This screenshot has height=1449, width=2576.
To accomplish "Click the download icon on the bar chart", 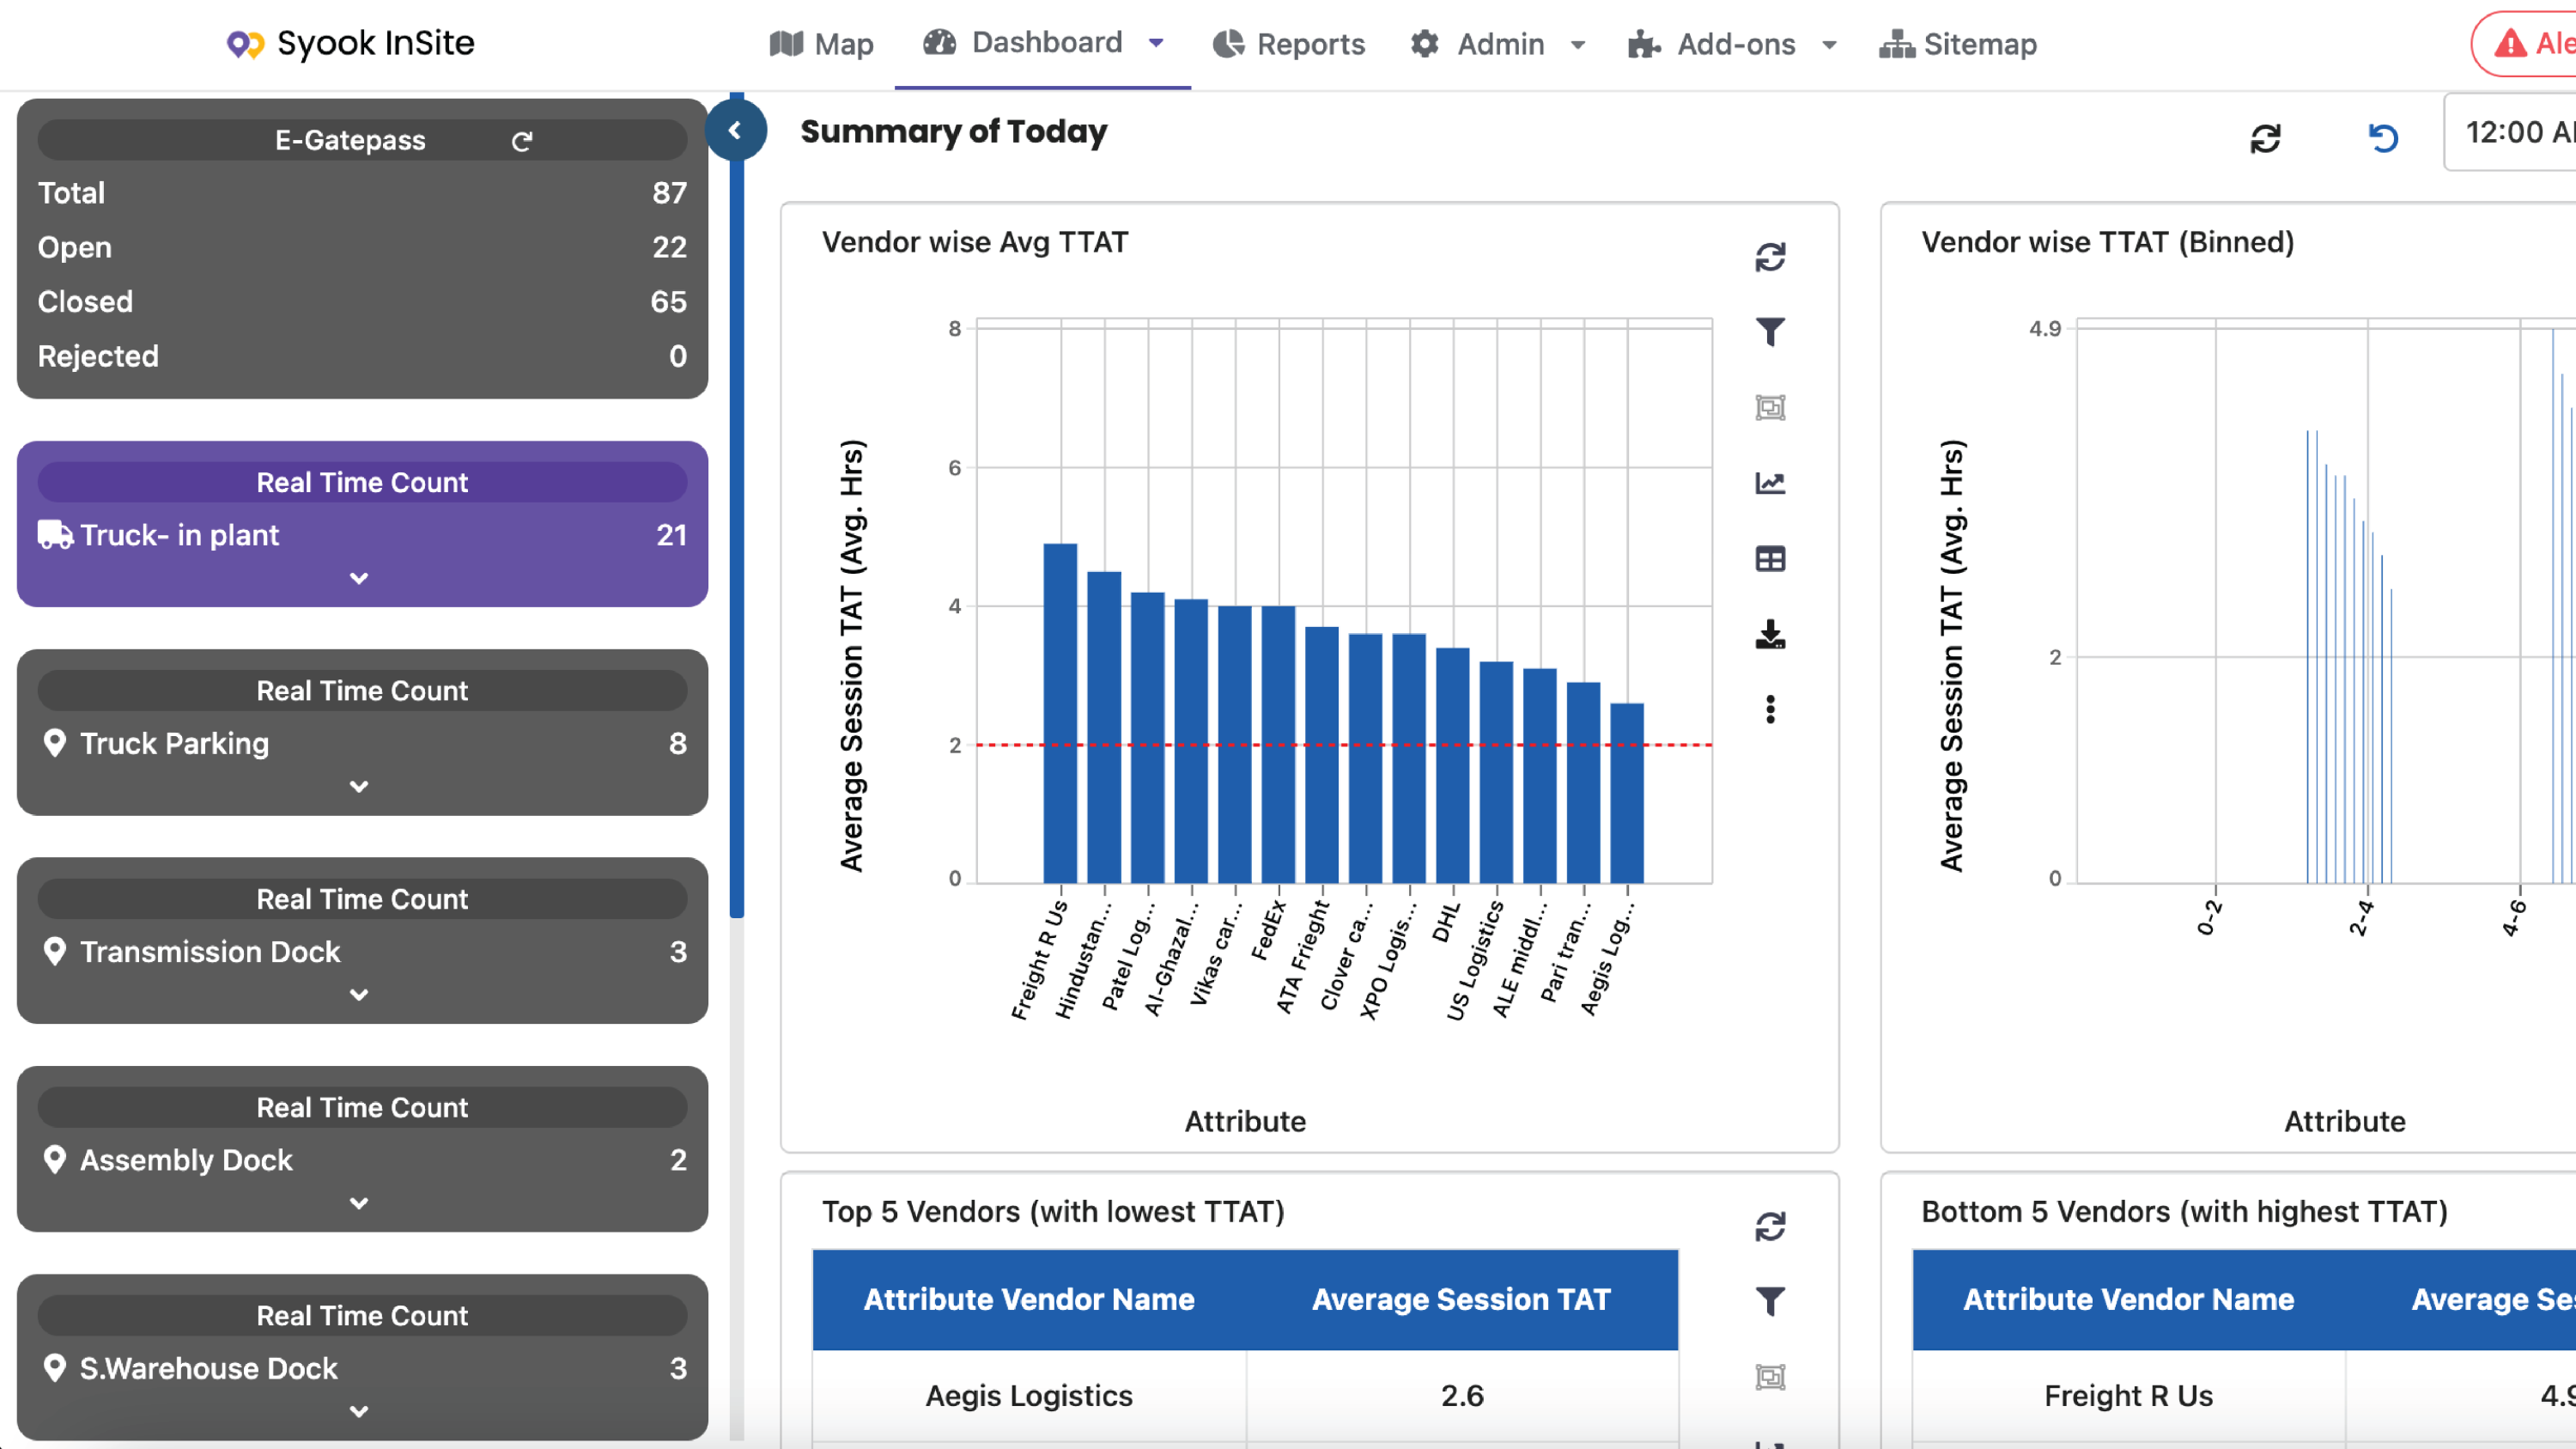I will (1769, 633).
